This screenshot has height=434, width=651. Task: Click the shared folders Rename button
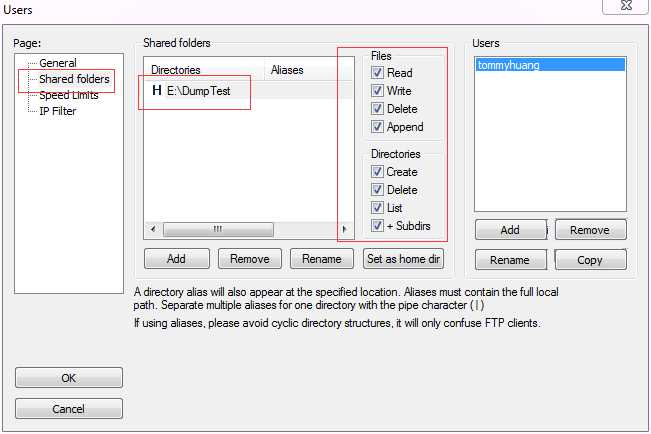pos(322,259)
